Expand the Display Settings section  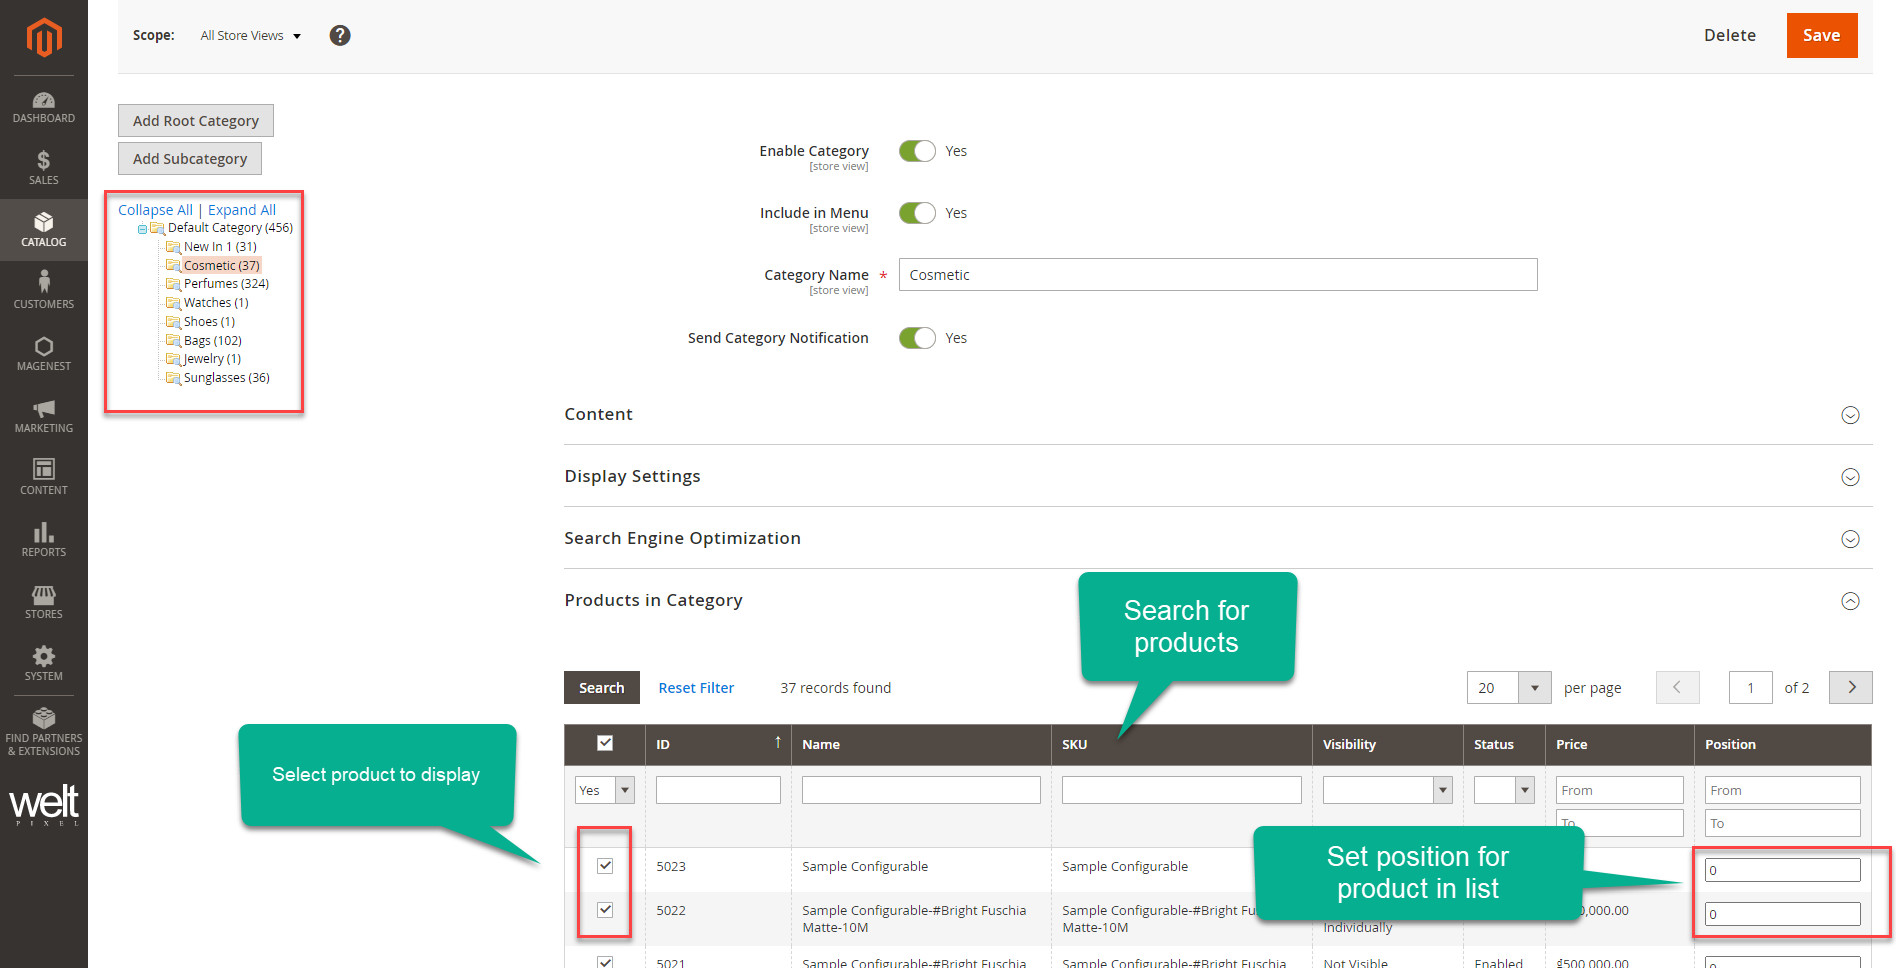(1850, 477)
